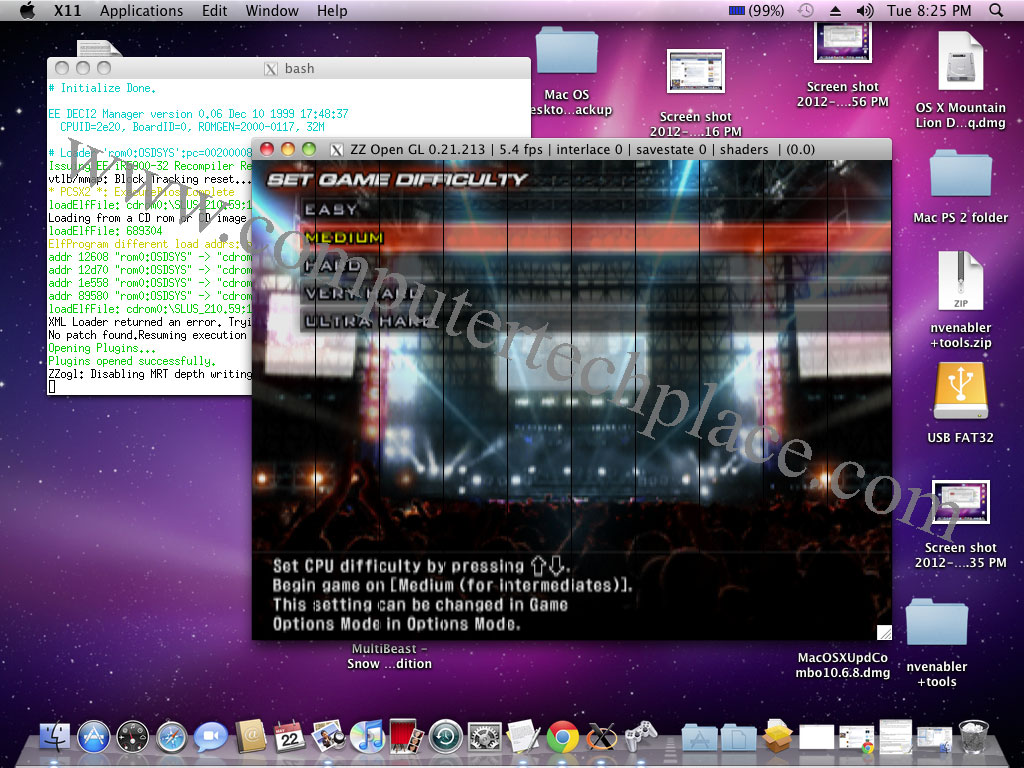Select Screen shot 2012 ending 35 PM thumbnail
The height and width of the screenshot is (768, 1024).
pyautogui.click(x=961, y=502)
